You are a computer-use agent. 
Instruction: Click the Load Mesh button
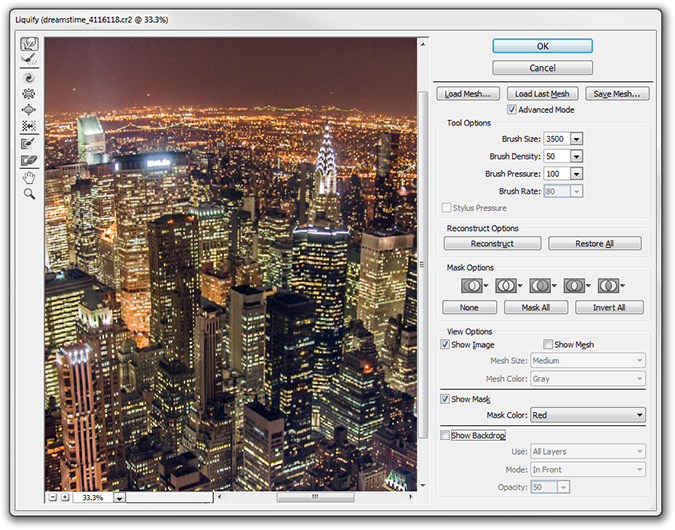click(x=467, y=94)
